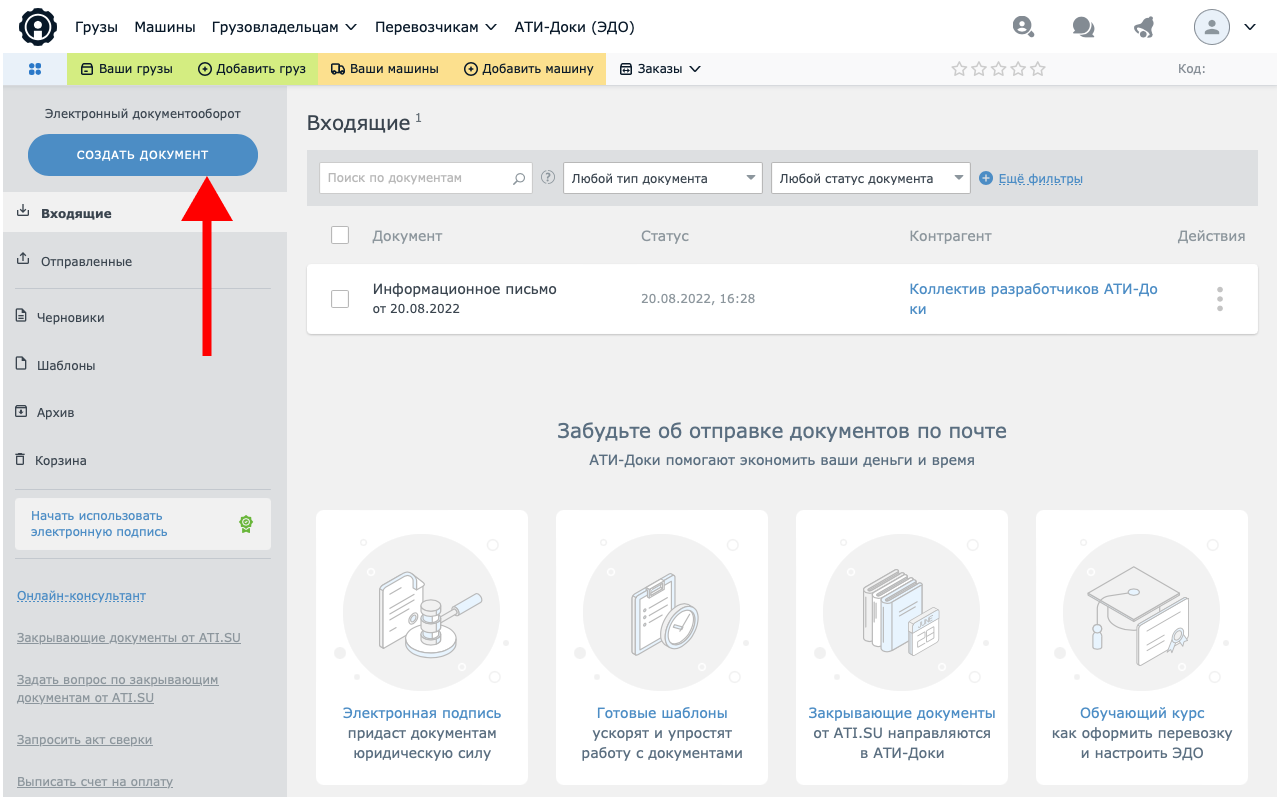The height and width of the screenshot is (800, 1280).
Task: Expand the profile menu chevron
Action: click(x=1249, y=27)
